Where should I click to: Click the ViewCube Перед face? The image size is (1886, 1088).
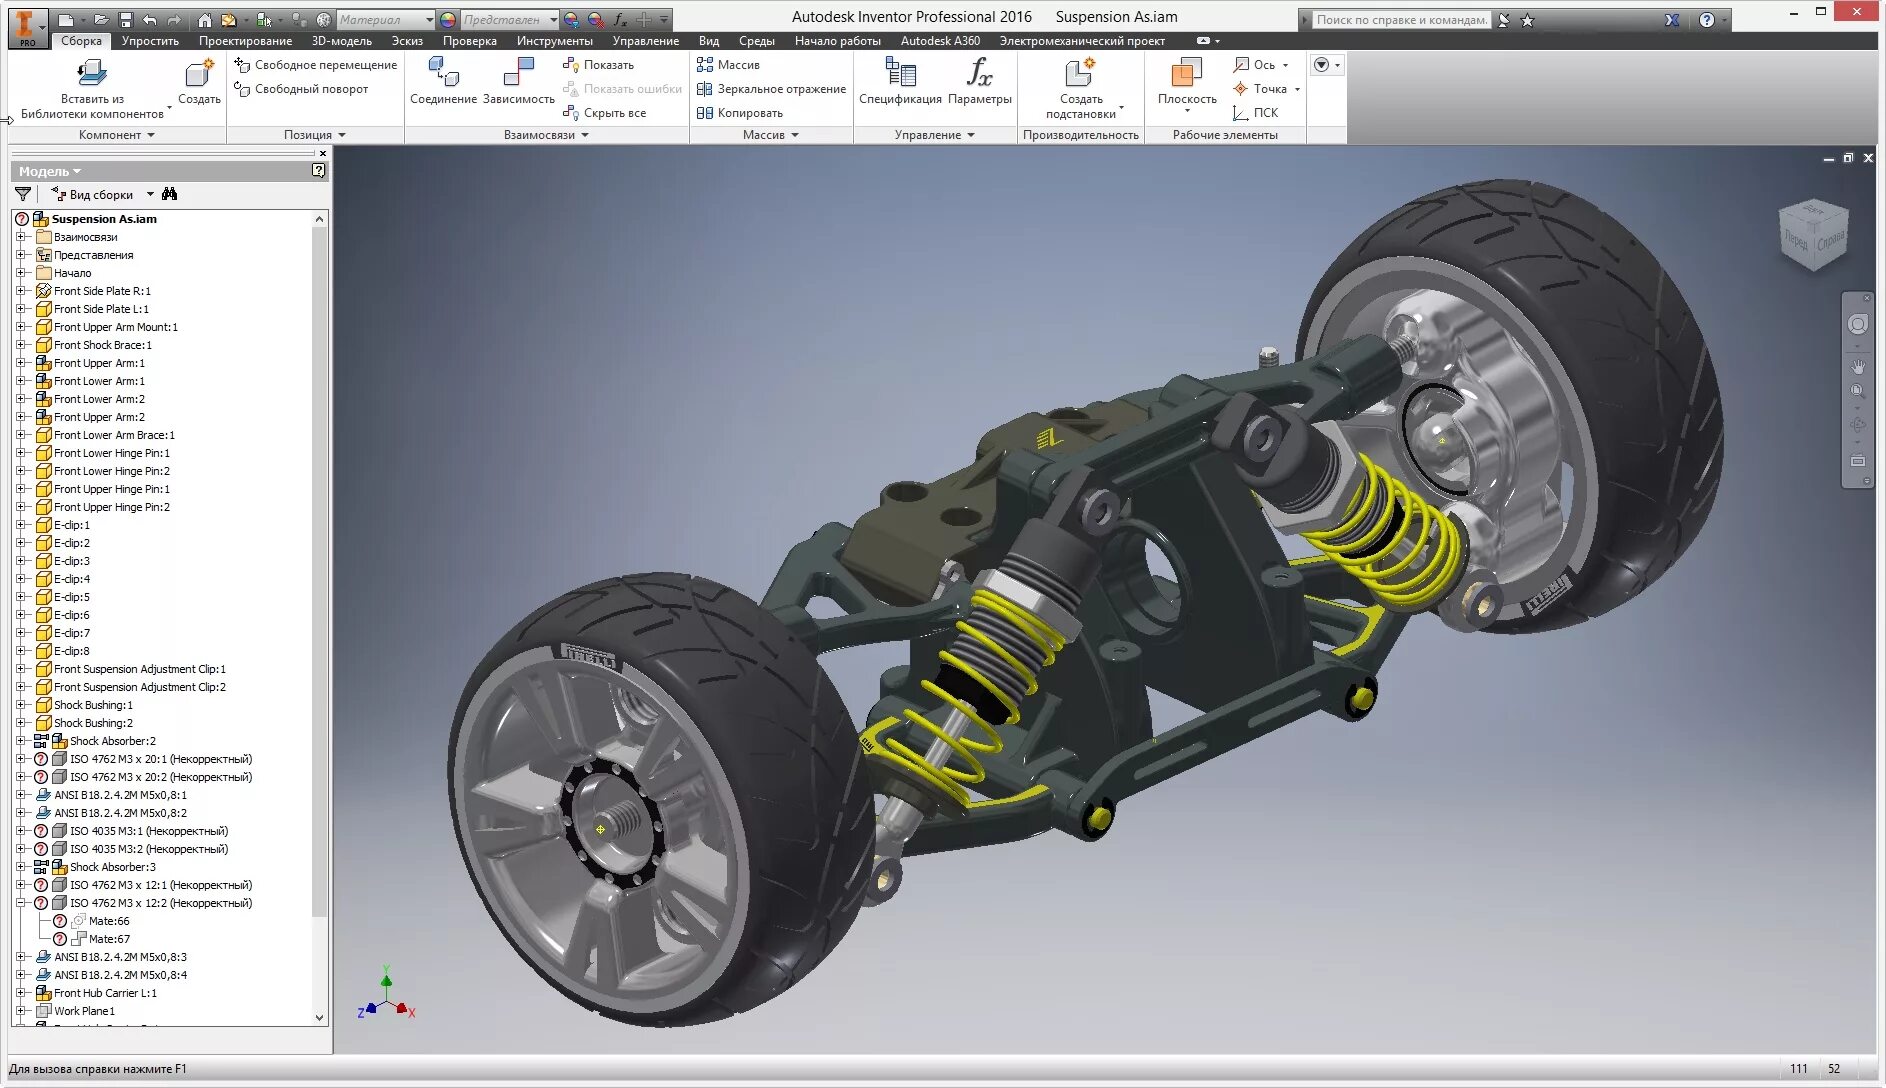pos(1797,241)
